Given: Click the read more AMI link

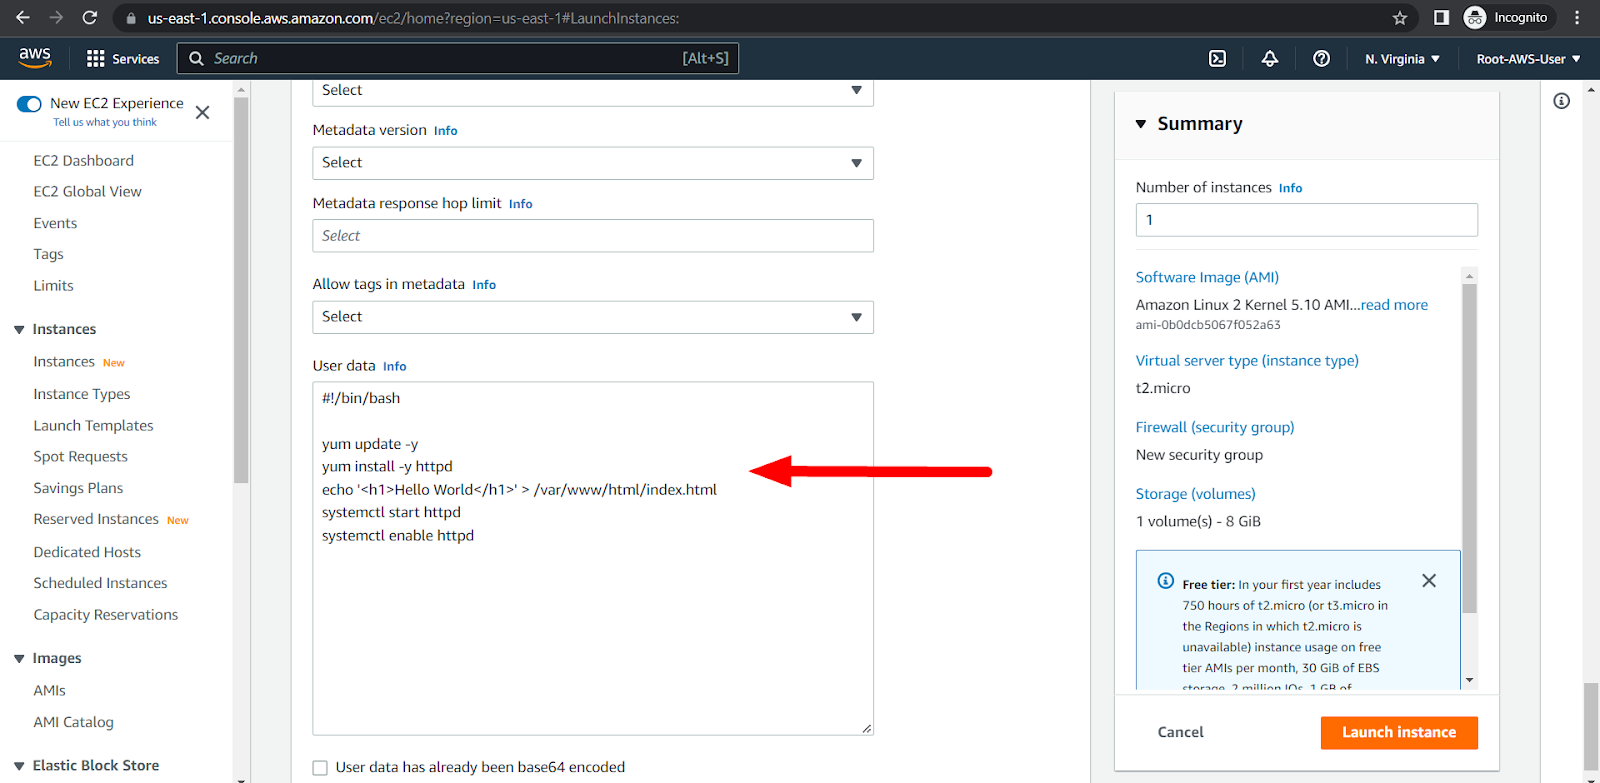Looking at the screenshot, I should (x=1394, y=305).
